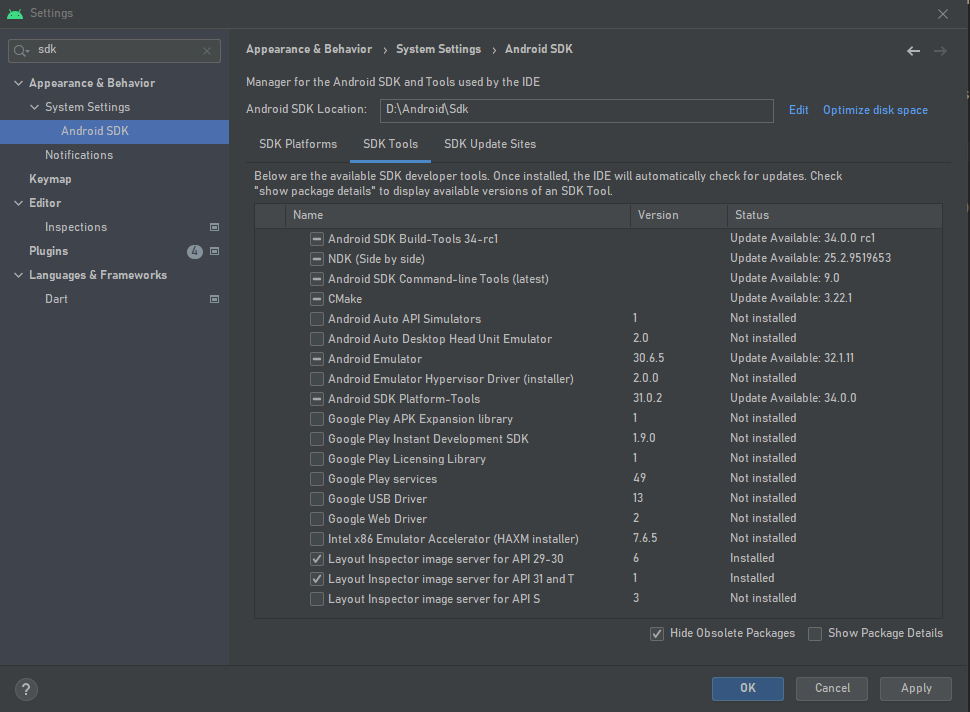Collapse the Languages & Frameworks tree node

(19, 275)
